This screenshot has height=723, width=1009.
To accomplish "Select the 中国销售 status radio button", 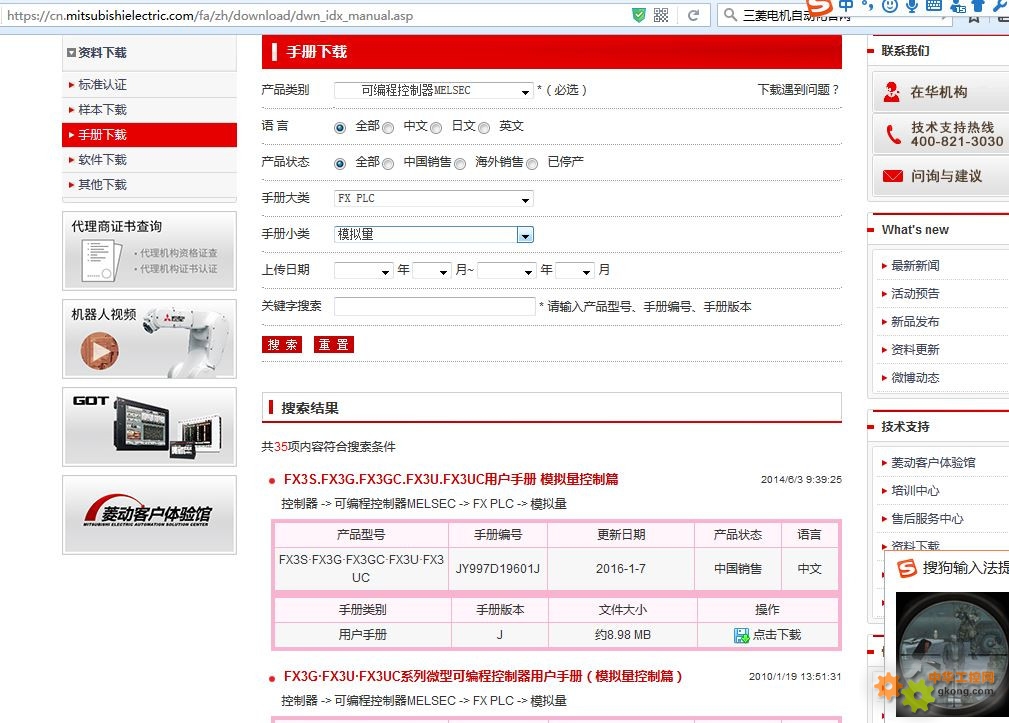I will pyautogui.click(x=388, y=164).
